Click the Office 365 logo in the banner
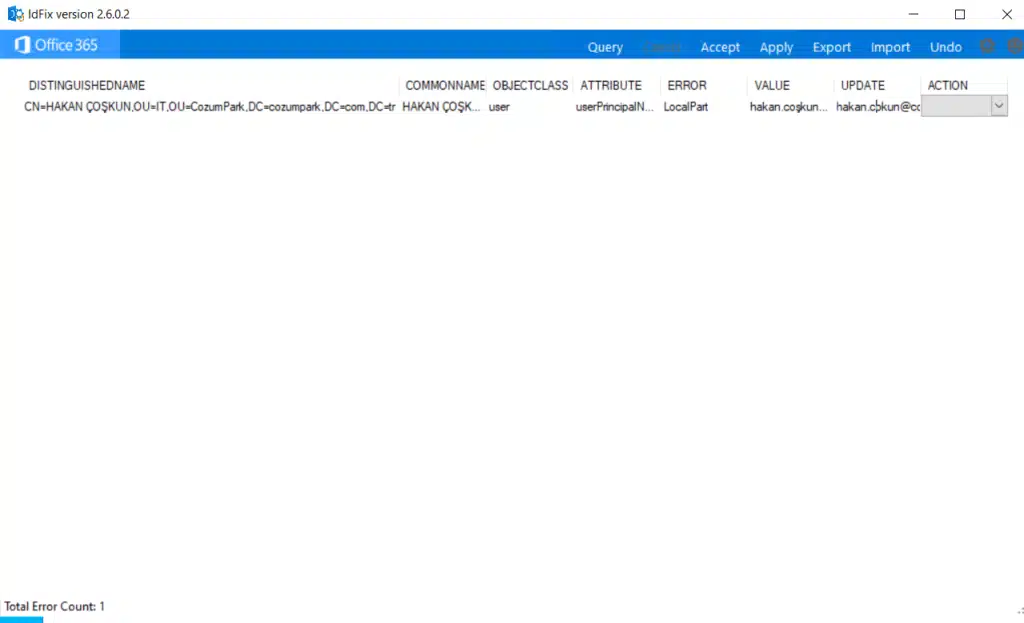This screenshot has width=1024, height=623. (57, 45)
